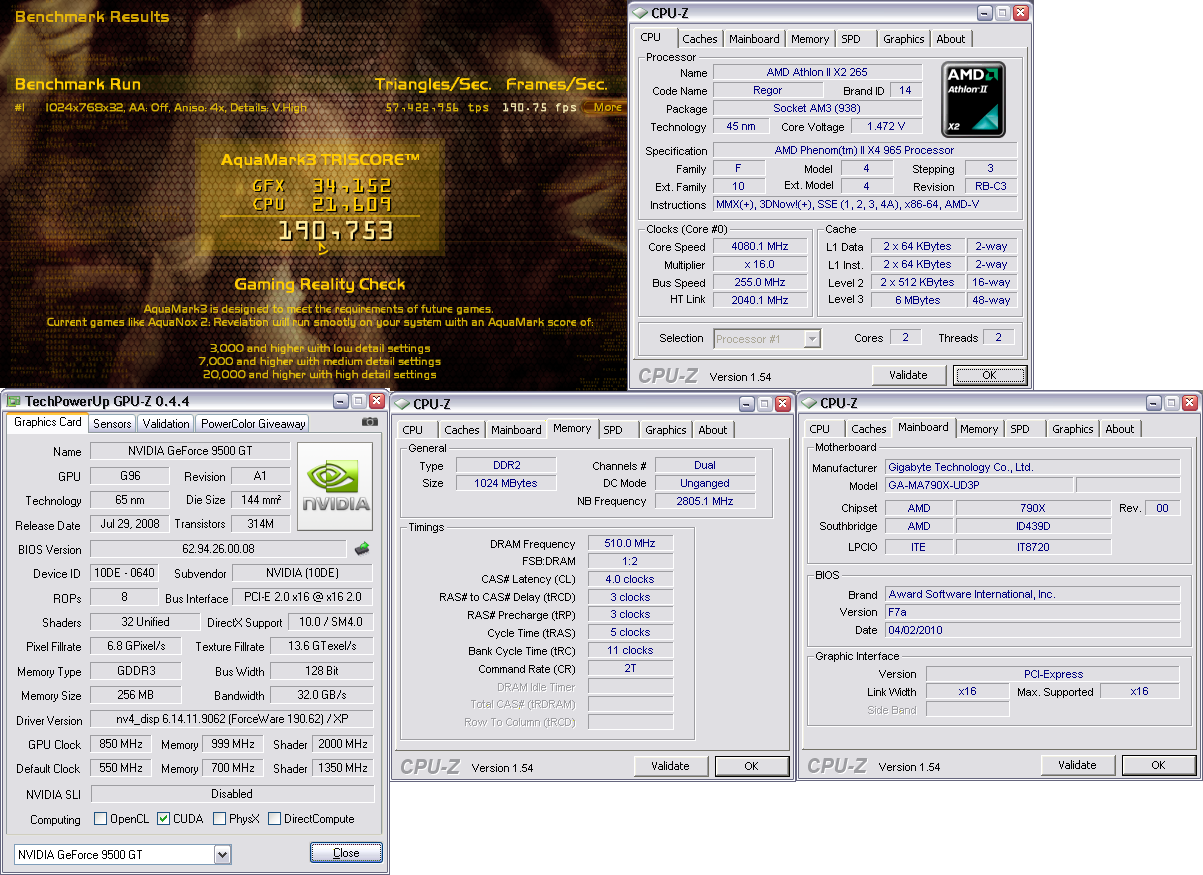Open Mainboard tab in top CPU-Z window
Image resolution: width=1203 pixels, height=875 pixels.
[x=754, y=39]
